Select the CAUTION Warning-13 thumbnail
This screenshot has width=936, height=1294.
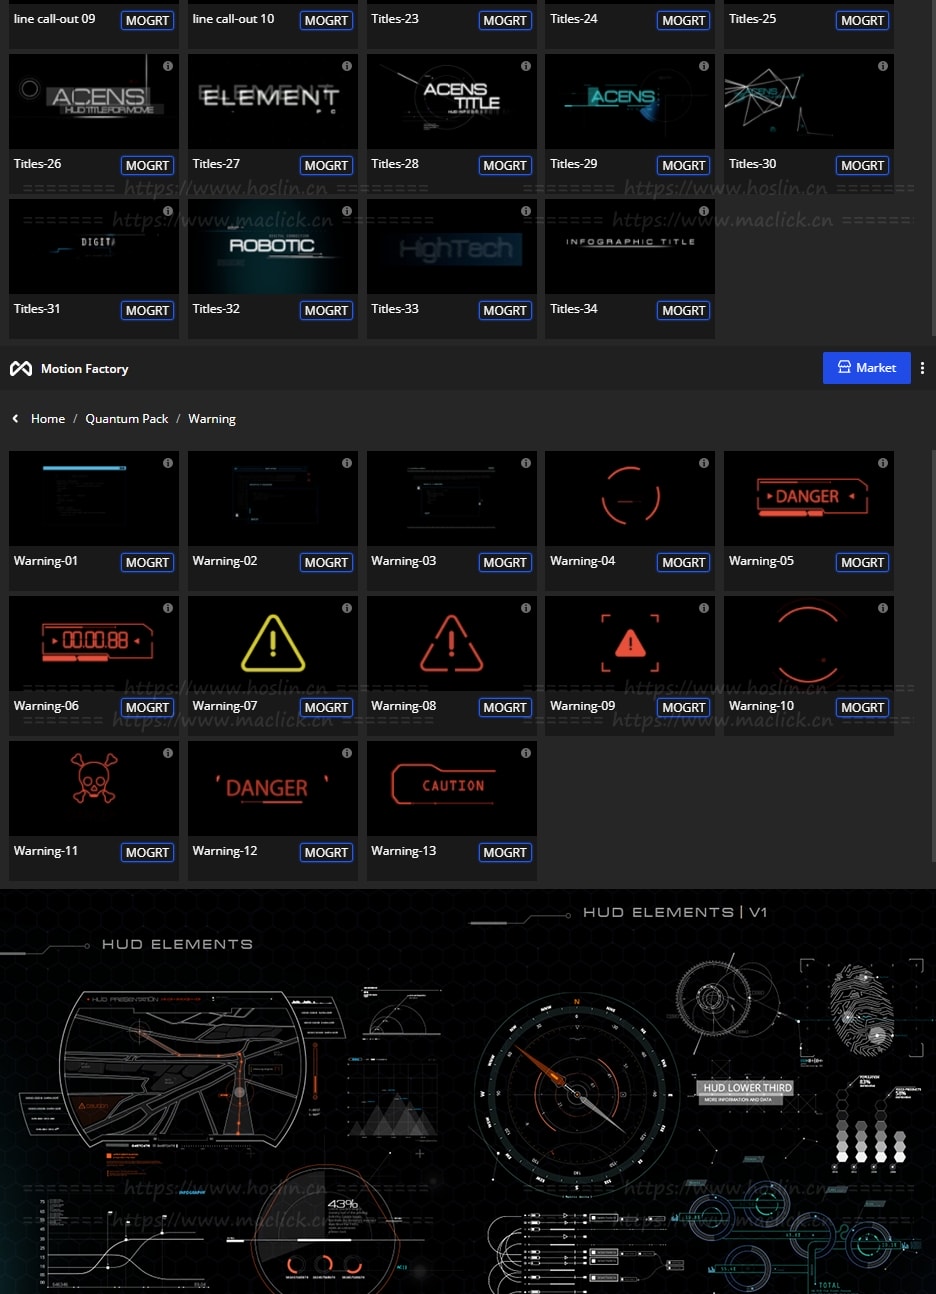click(x=452, y=788)
